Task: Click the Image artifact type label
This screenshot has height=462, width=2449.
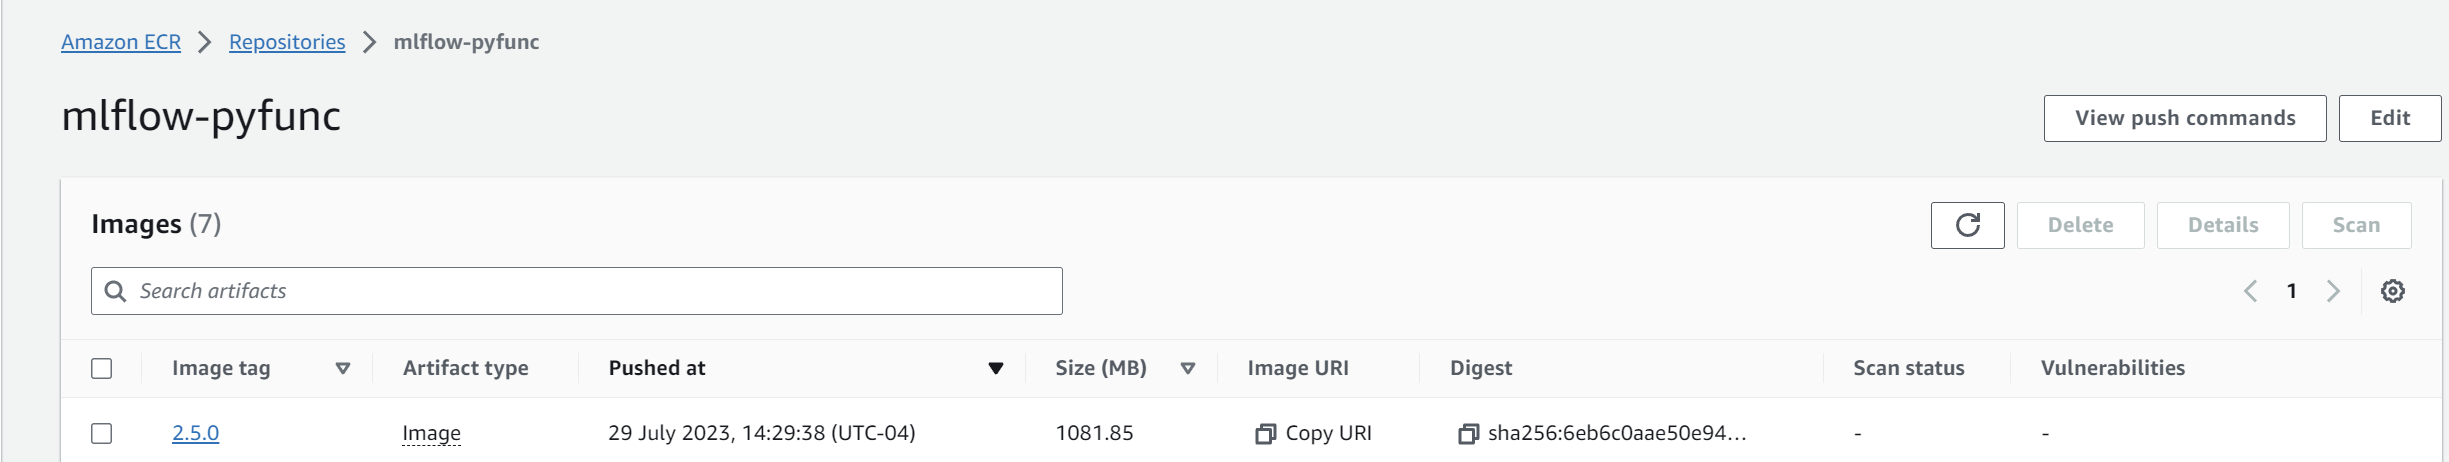Action: (x=431, y=433)
